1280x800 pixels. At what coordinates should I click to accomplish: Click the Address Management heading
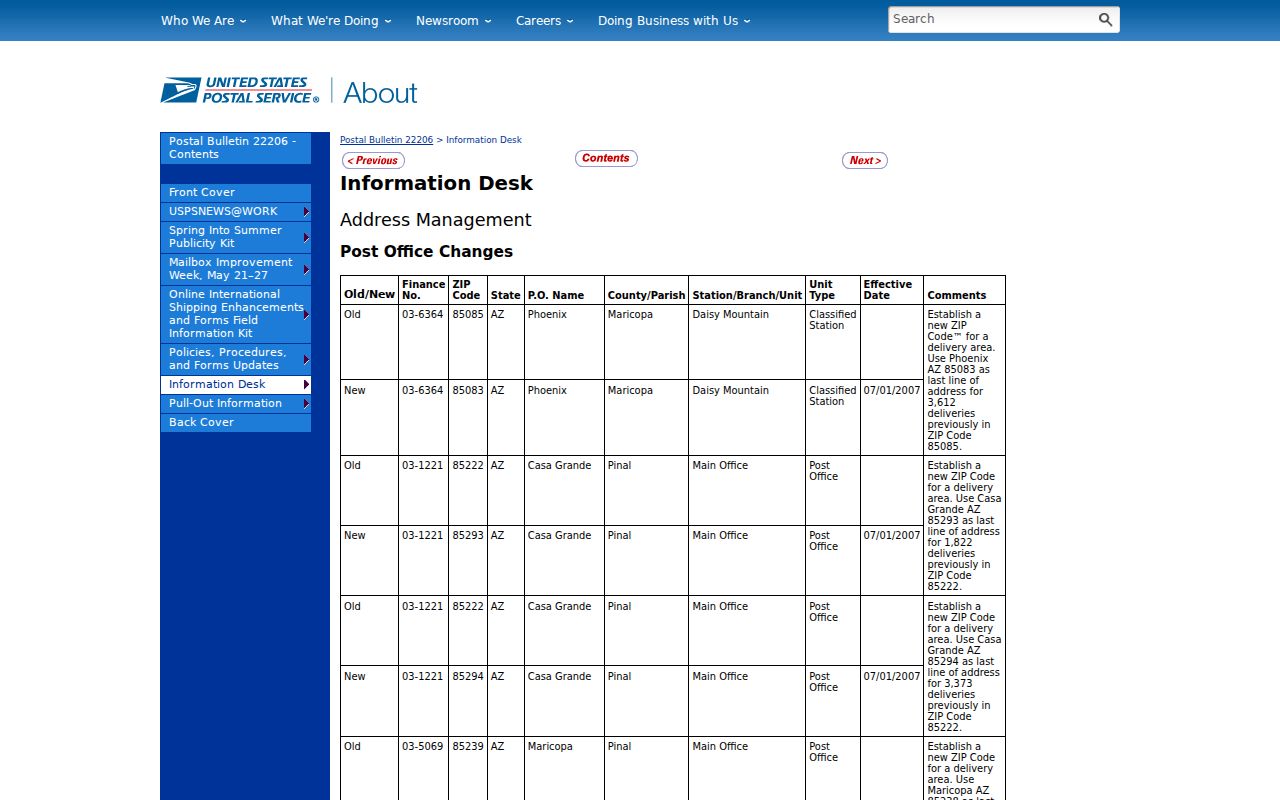[x=436, y=220]
